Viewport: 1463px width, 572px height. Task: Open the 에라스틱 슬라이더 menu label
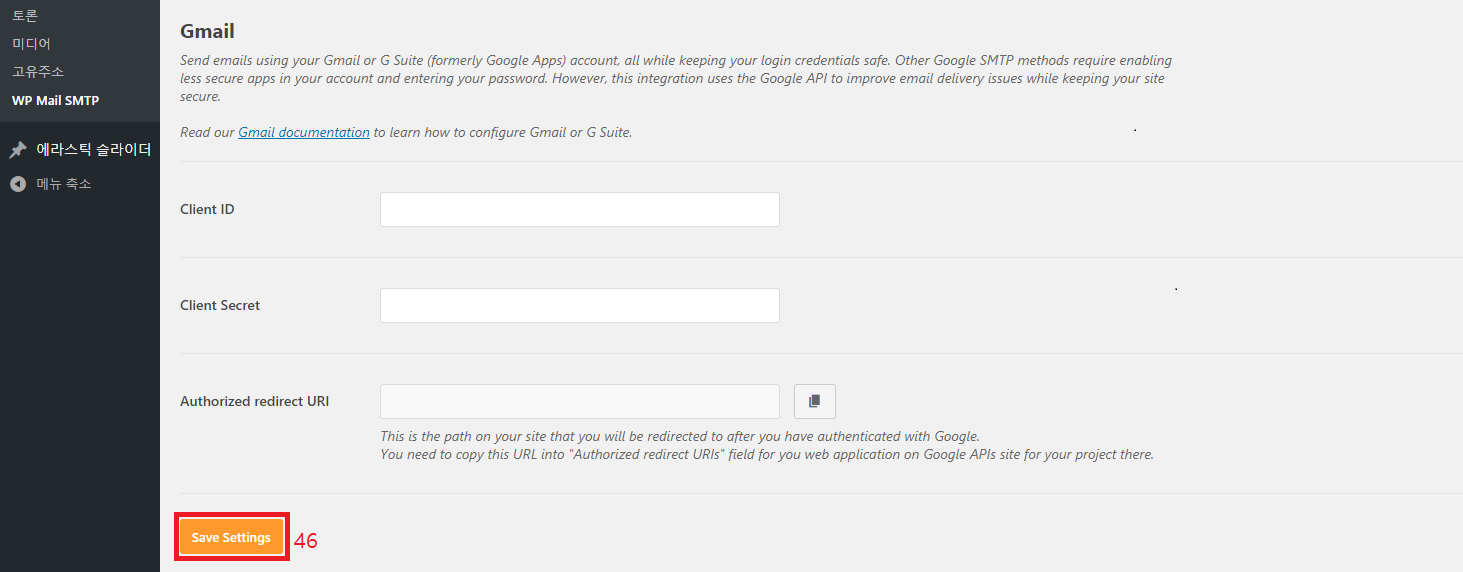click(x=94, y=150)
